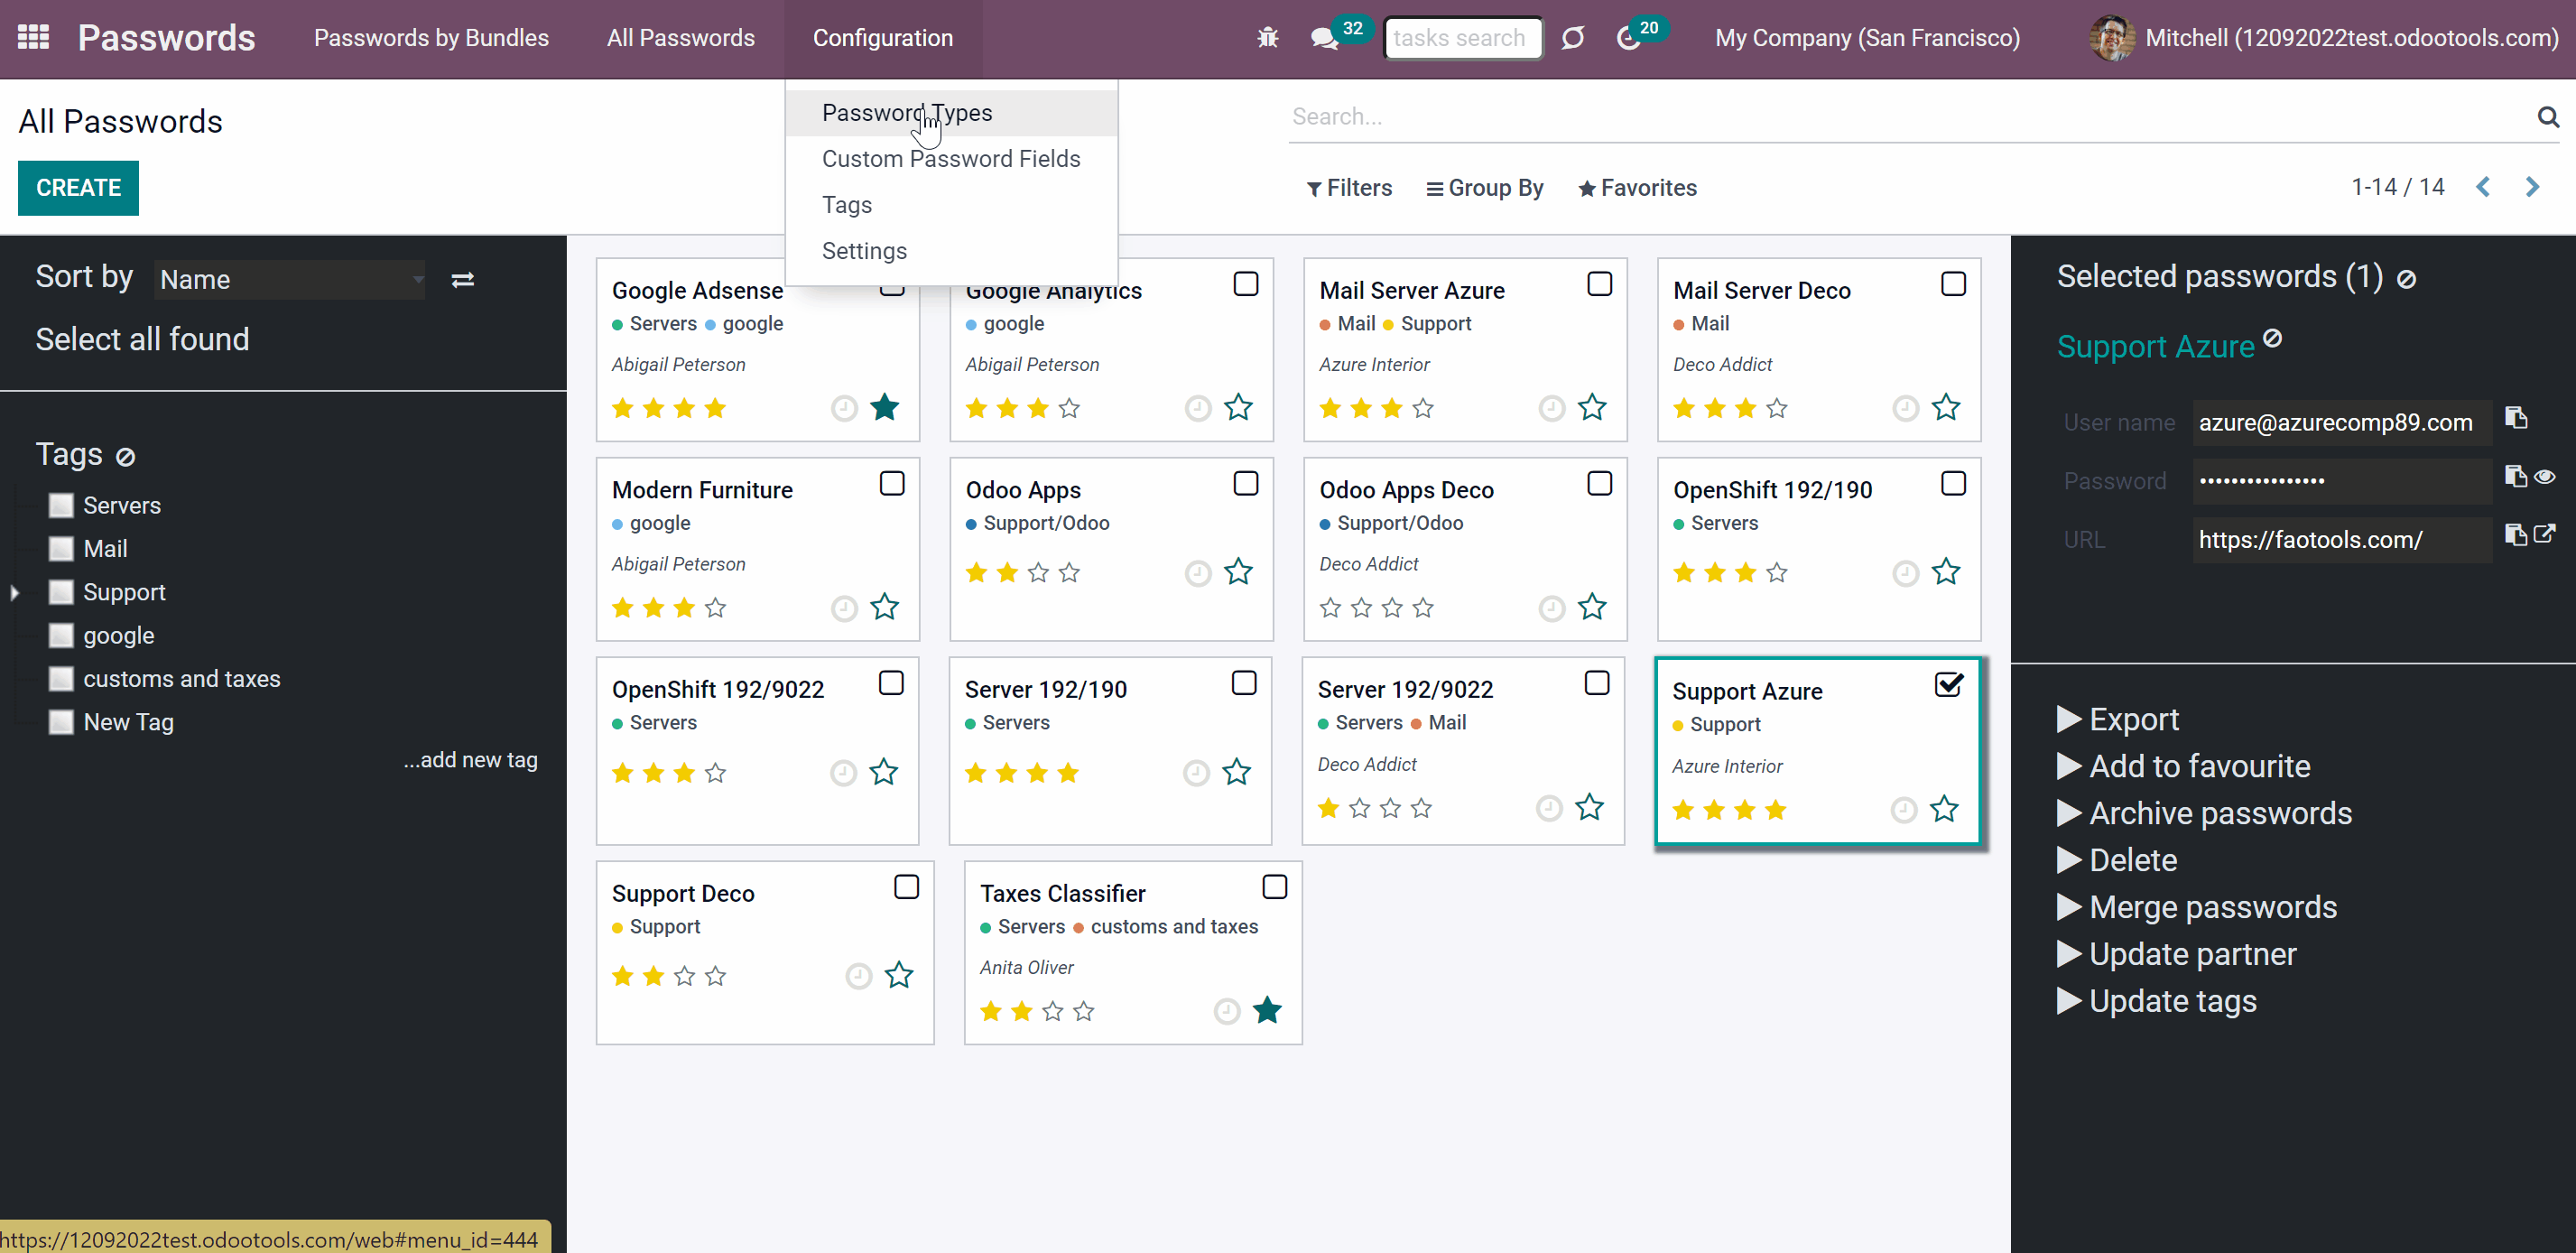Open the My Company (San Francisco) switcher
Viewport: 2576px width, 1253px height.
1867,38
